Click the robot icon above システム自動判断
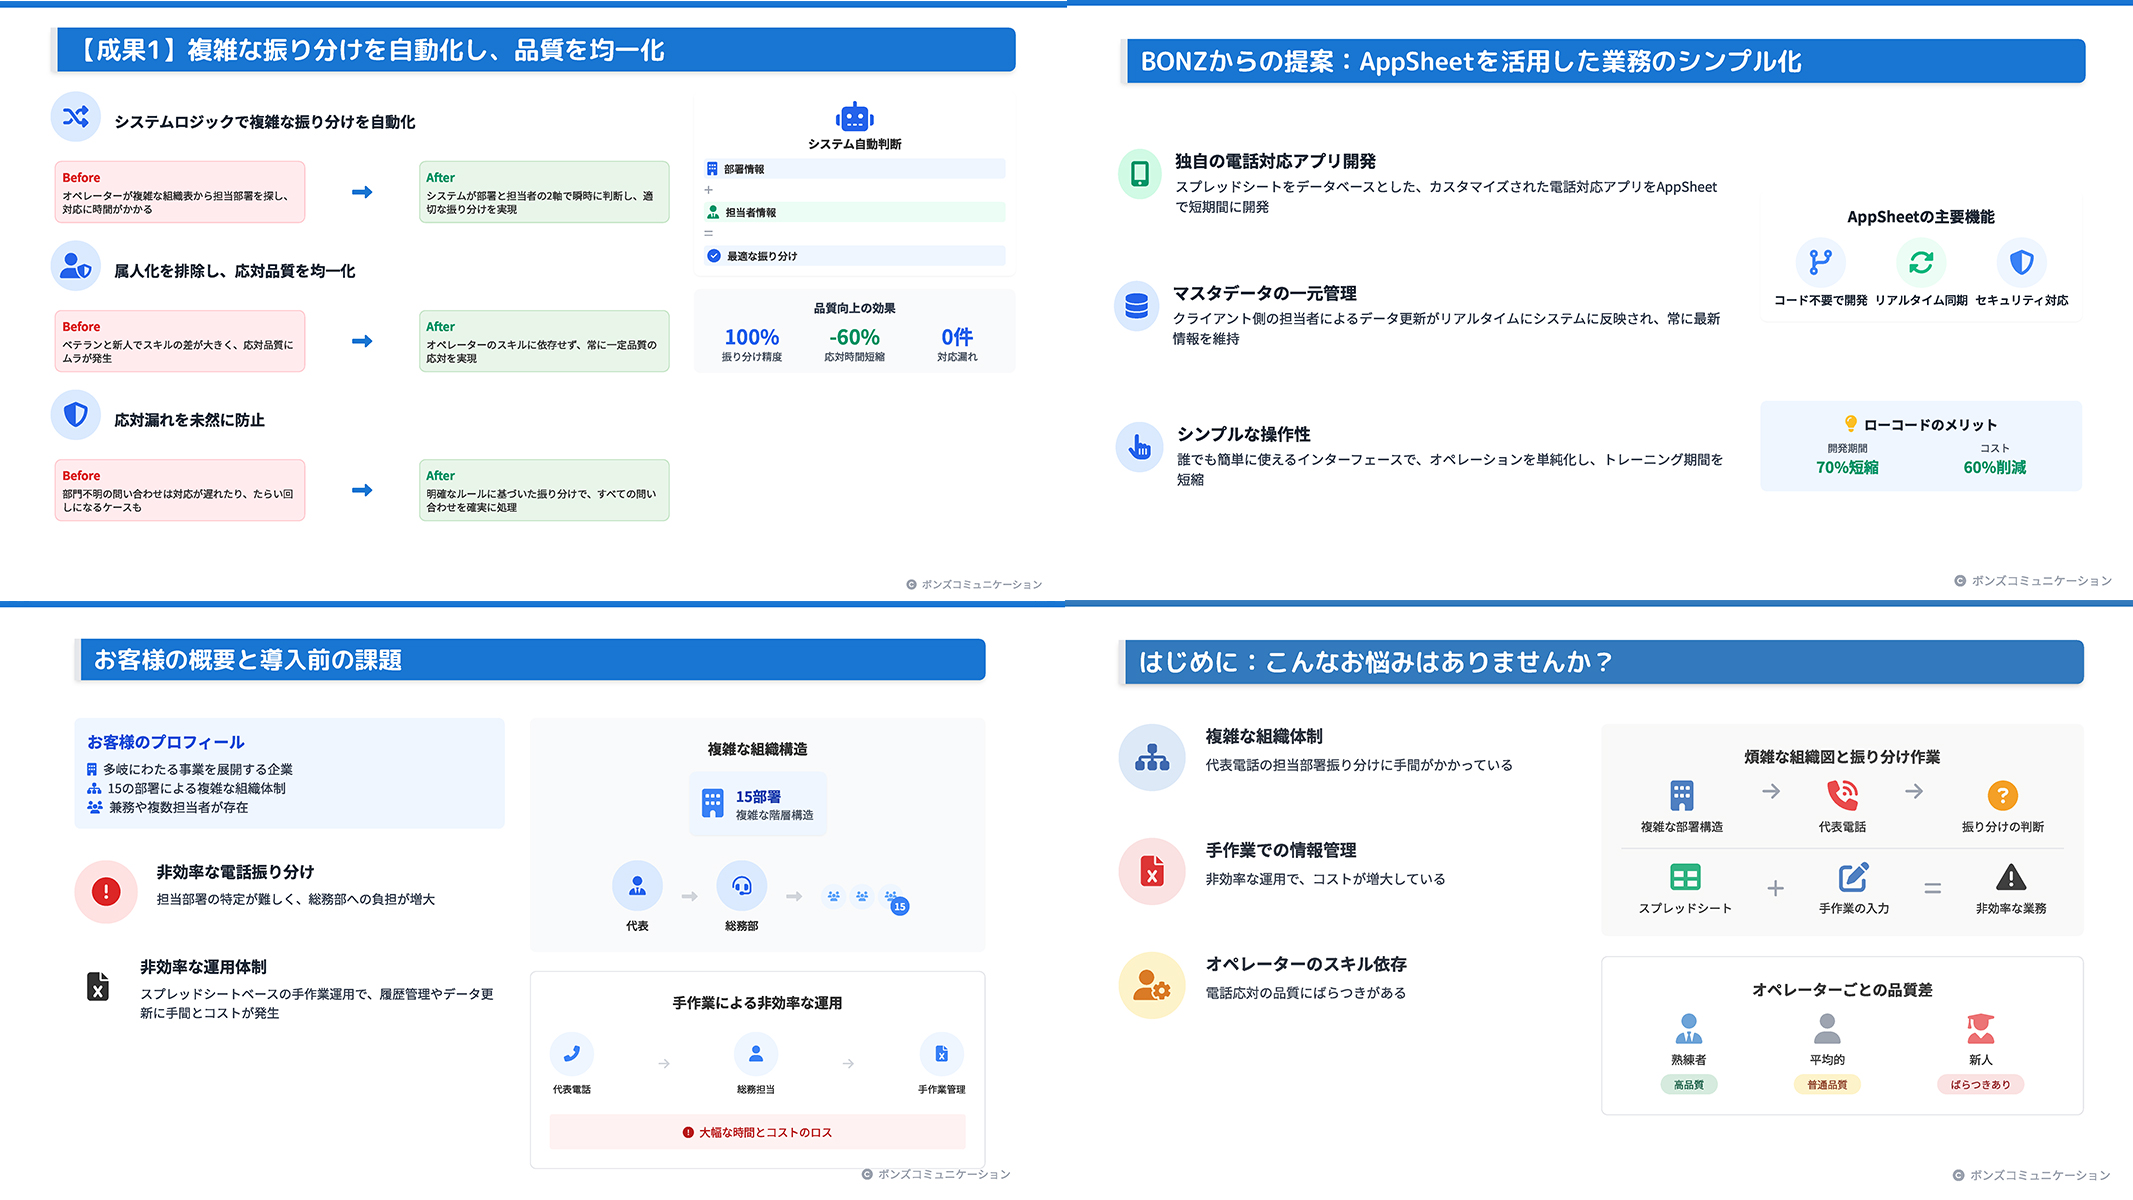 pyautogui.click(x=854, y=117)
